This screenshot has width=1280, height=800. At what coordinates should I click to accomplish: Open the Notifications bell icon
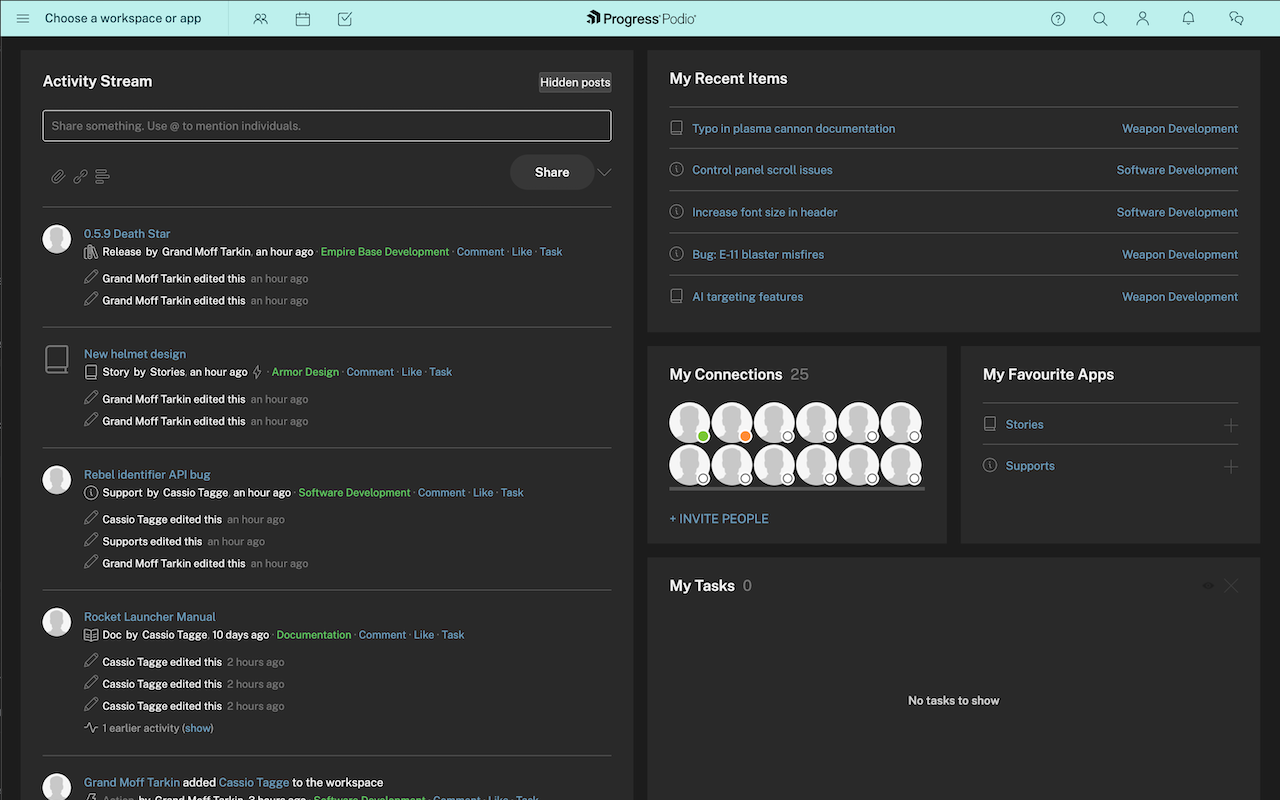pyautogui.click(x=1188, y=18)
